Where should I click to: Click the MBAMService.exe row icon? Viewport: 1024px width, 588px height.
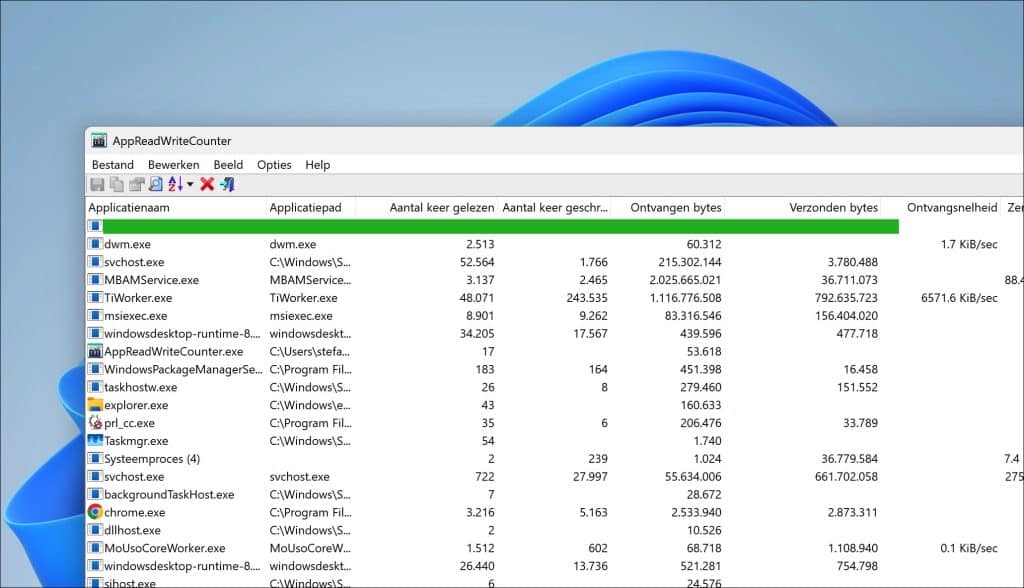point(95,280)
